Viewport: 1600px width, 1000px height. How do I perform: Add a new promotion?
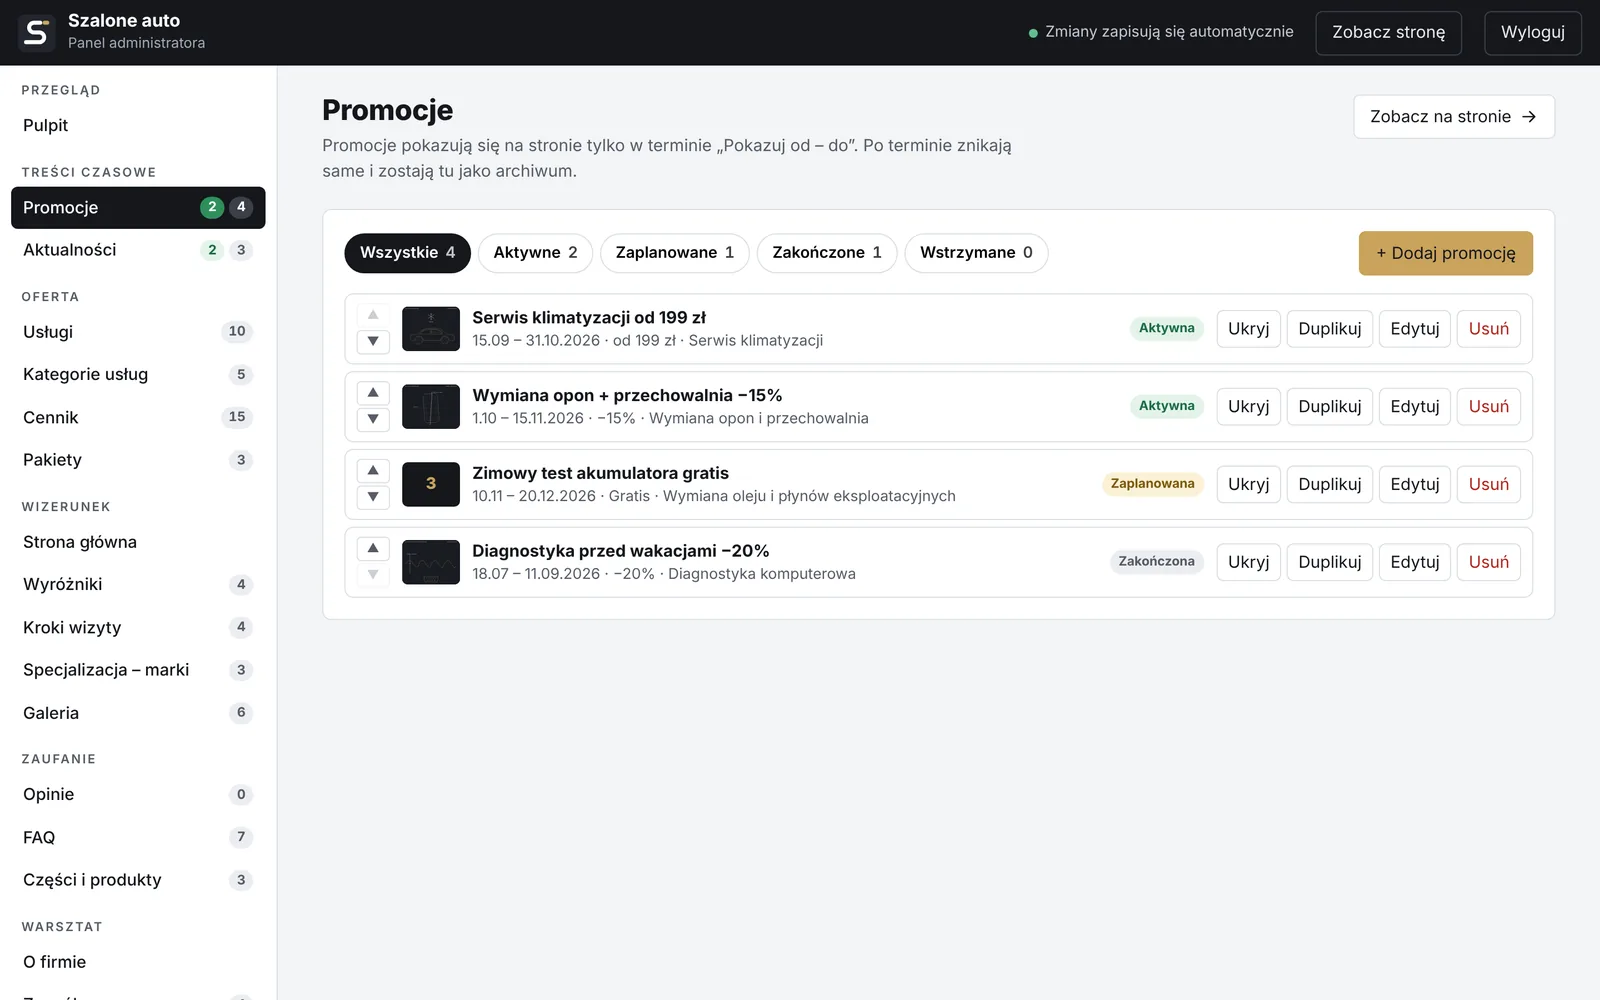pyautogui.click(x=1445, y=253)
